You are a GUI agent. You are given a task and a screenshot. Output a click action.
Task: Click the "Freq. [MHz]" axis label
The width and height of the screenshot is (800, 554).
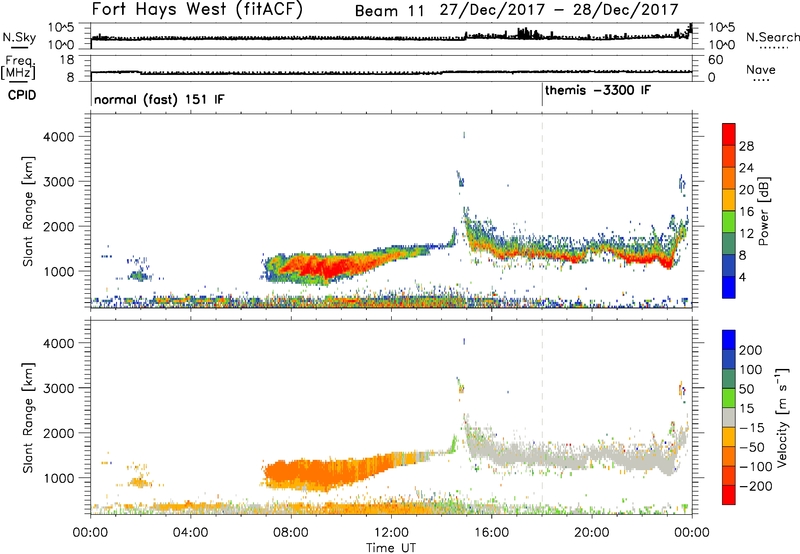[19, 68]
